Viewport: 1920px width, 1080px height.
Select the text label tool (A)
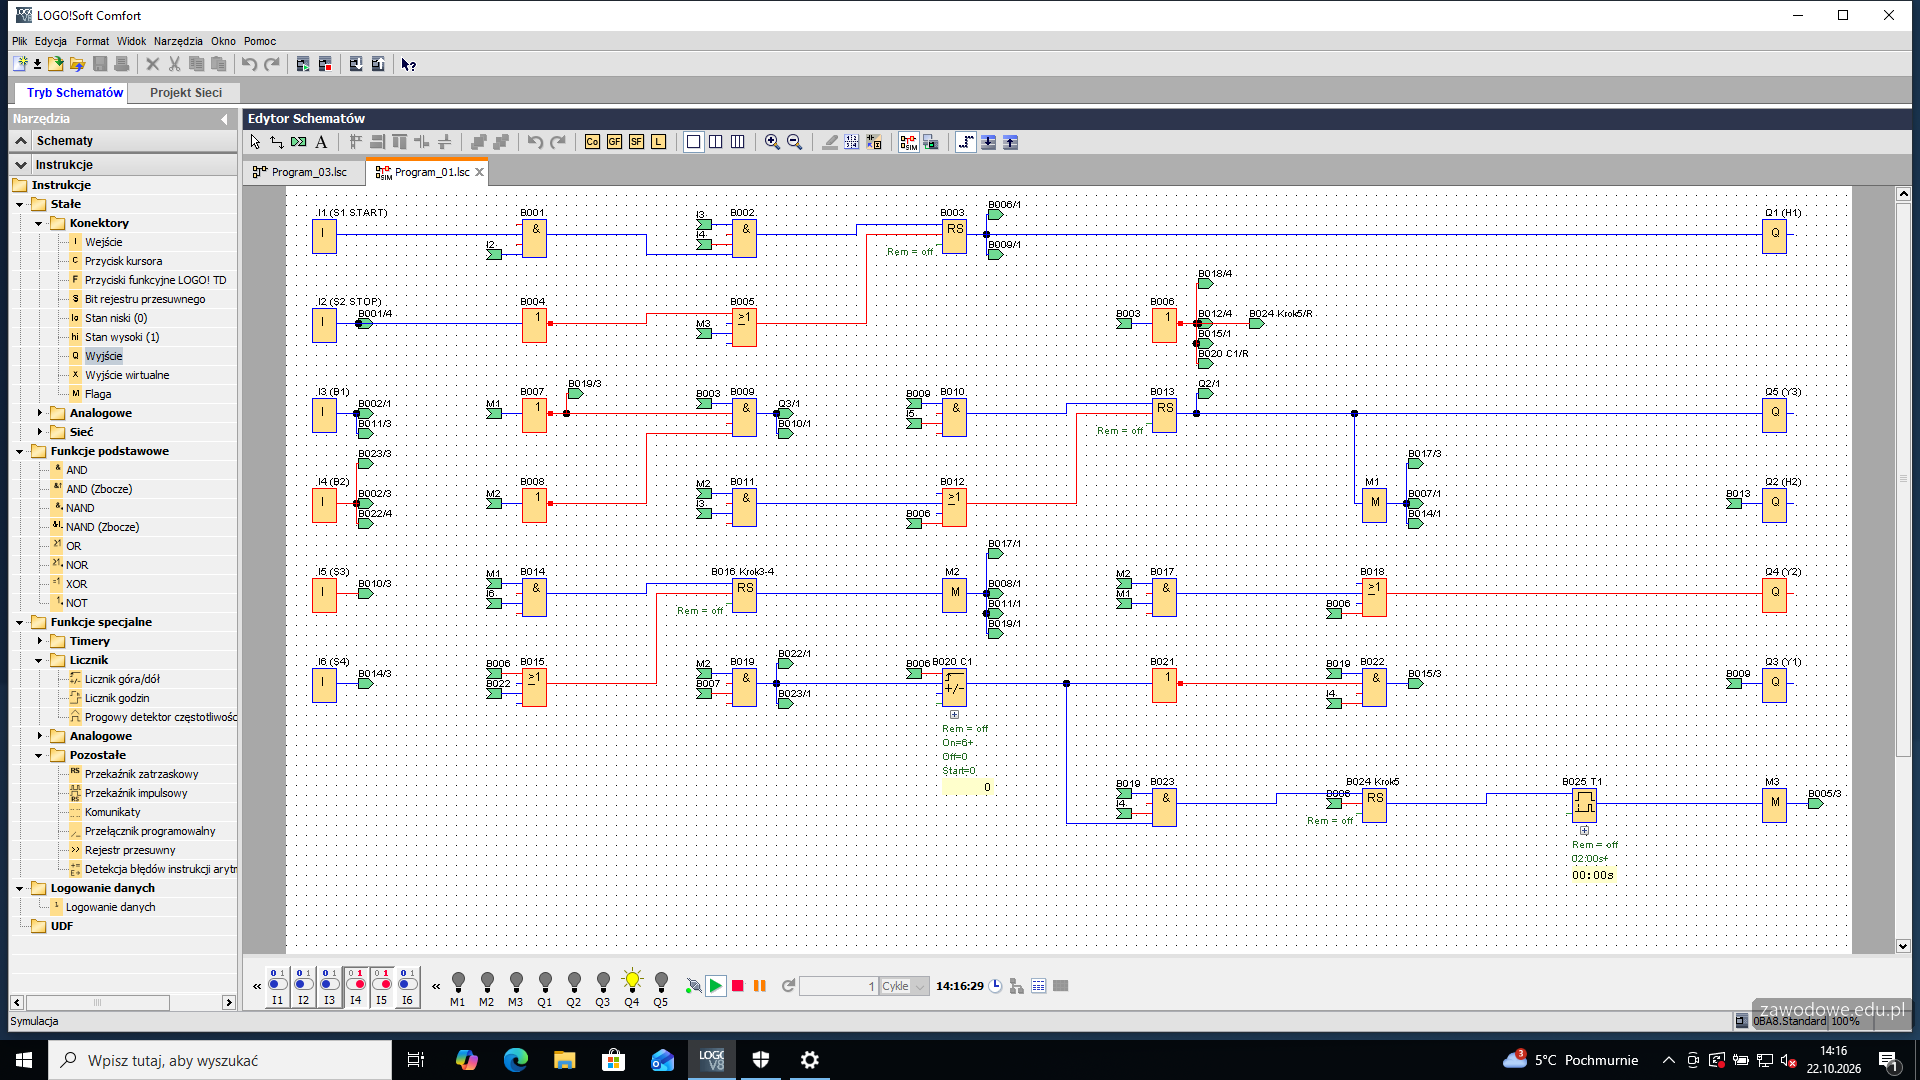pyautogui.click(x=321, y=142)
